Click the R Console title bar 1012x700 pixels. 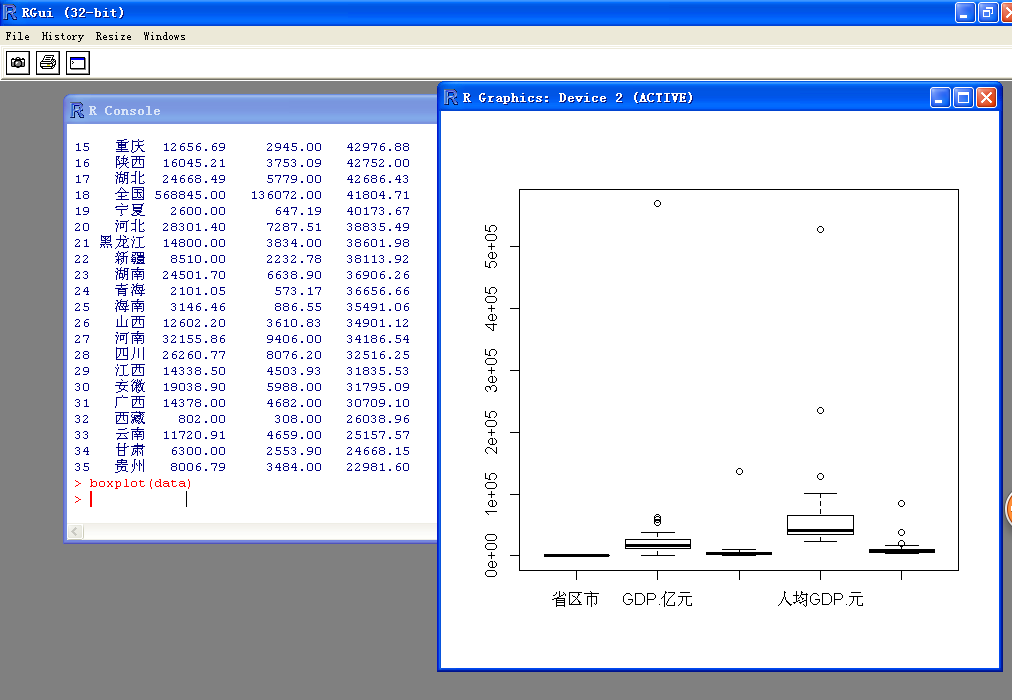[252, 110]
